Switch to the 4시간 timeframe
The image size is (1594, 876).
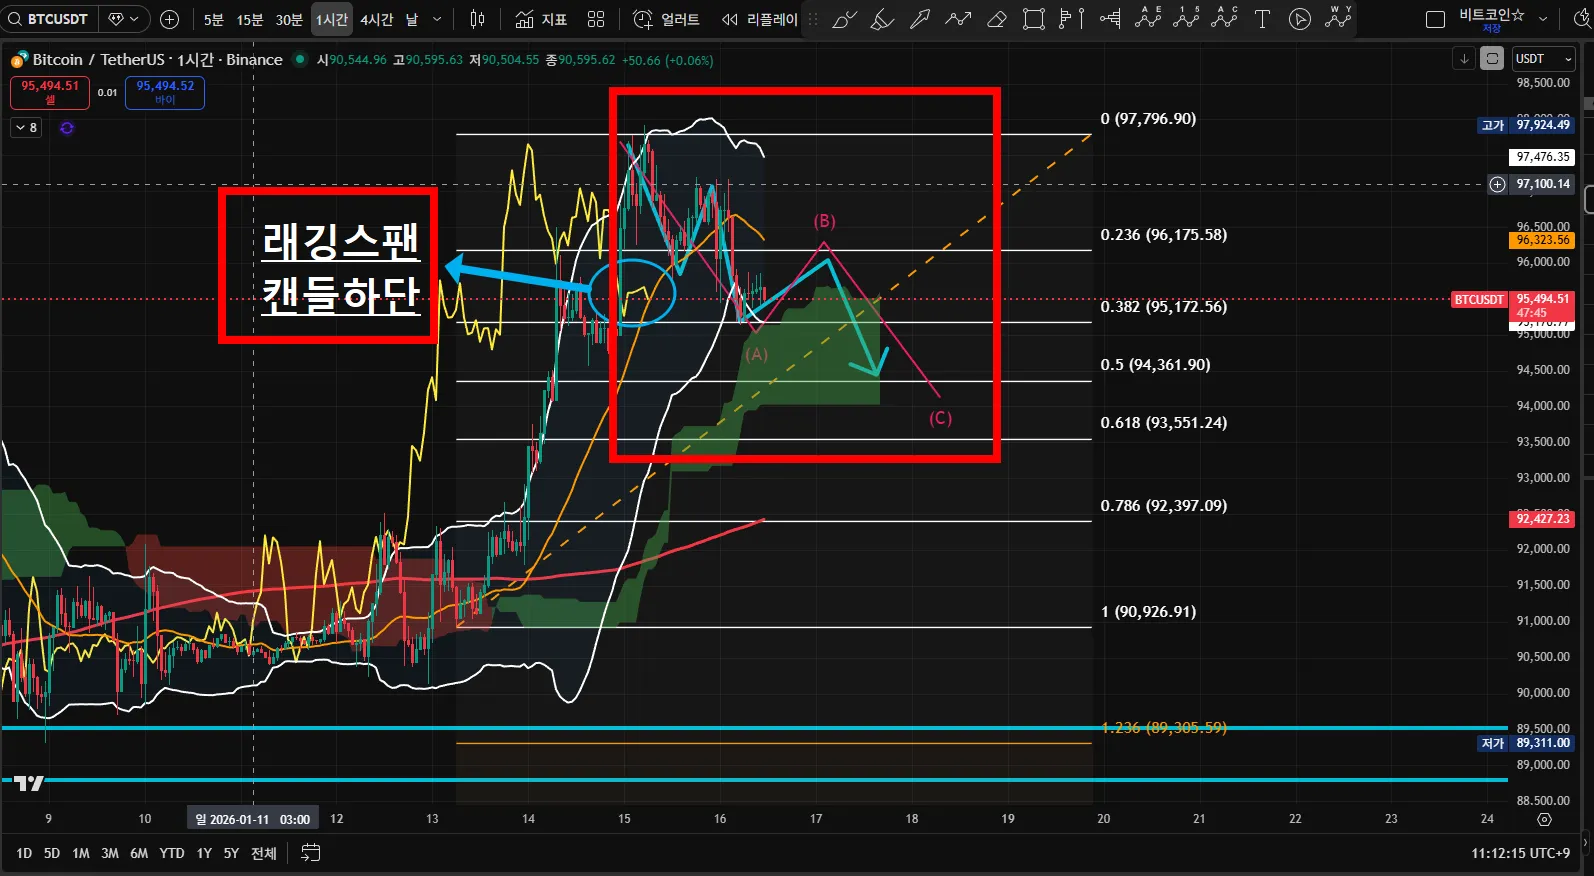[x=376, y=19]
